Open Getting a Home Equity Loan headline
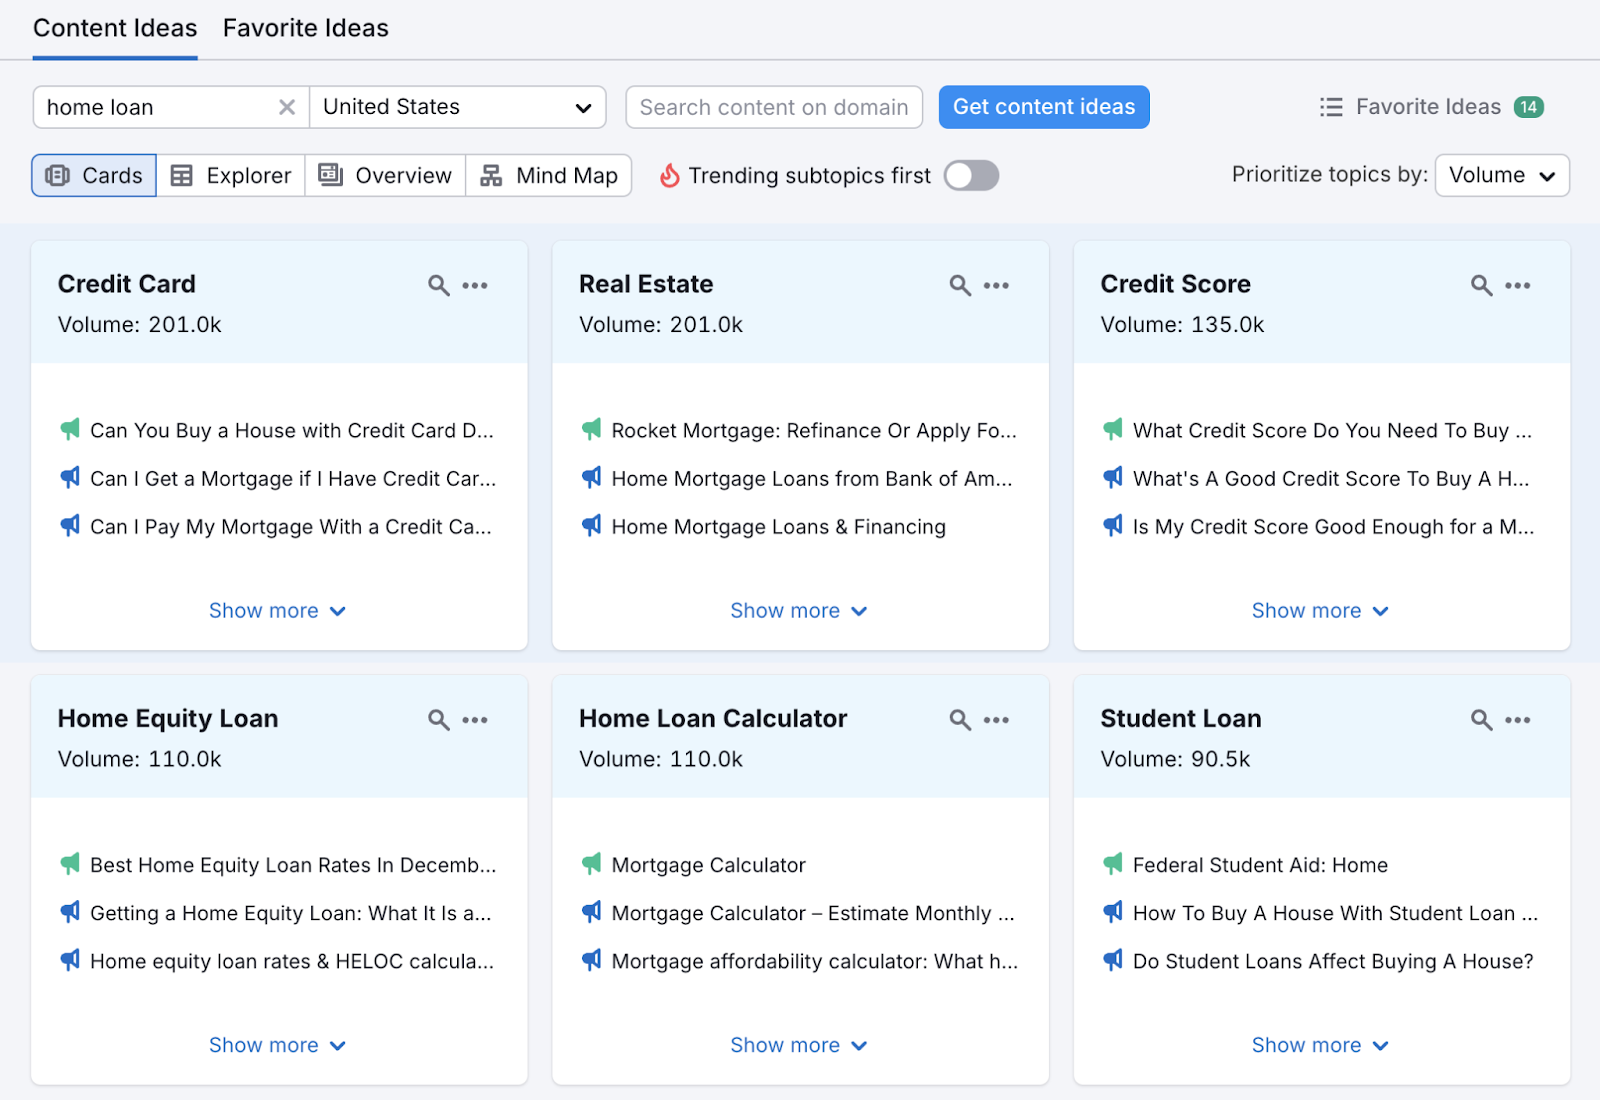 pos(291,913)
